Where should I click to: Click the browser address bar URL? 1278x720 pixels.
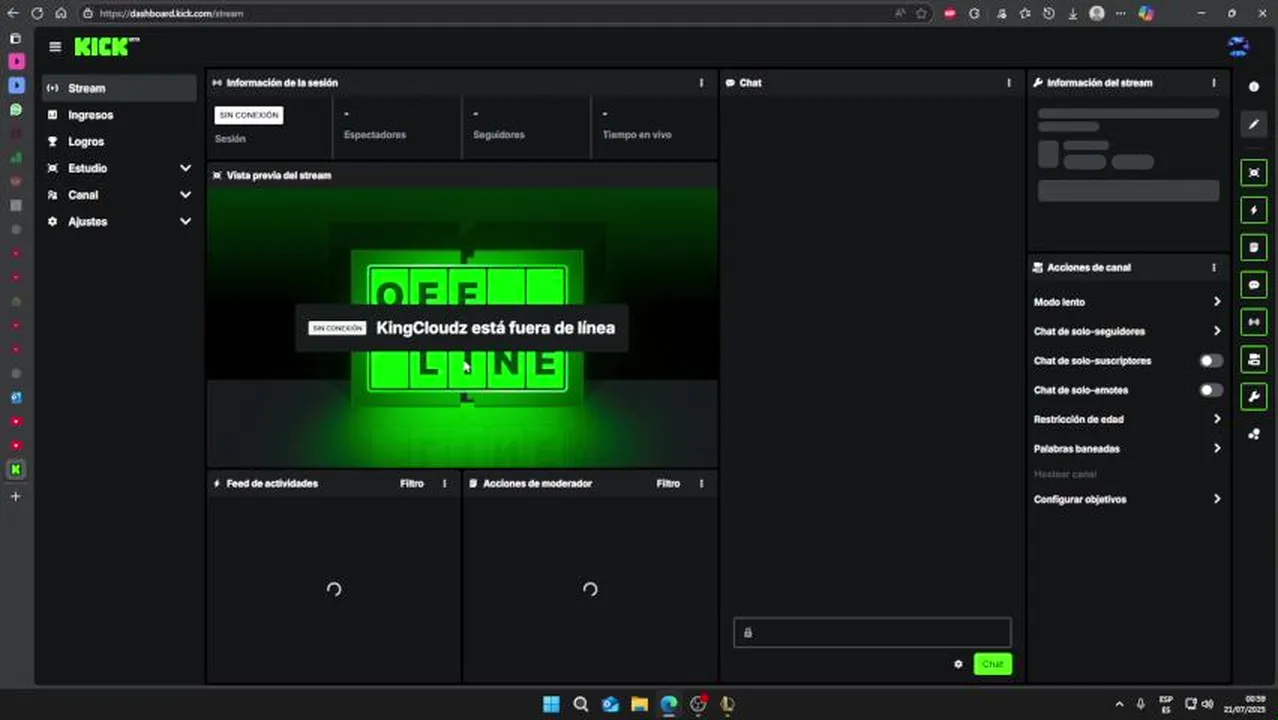(171, 13)
